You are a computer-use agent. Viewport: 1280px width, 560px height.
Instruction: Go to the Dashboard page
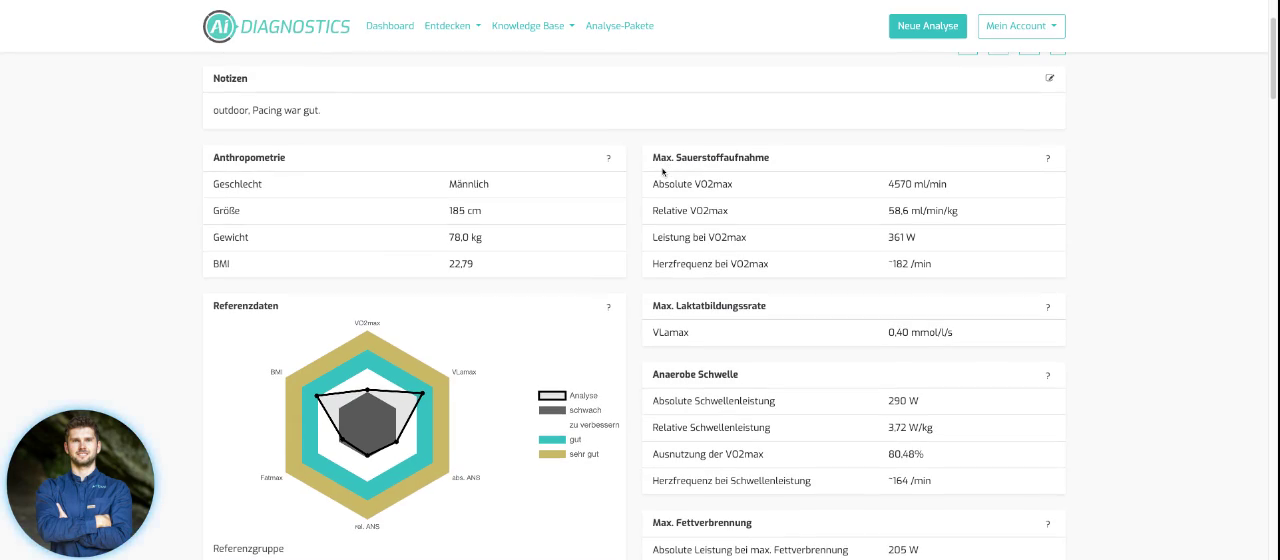point(390,26)
